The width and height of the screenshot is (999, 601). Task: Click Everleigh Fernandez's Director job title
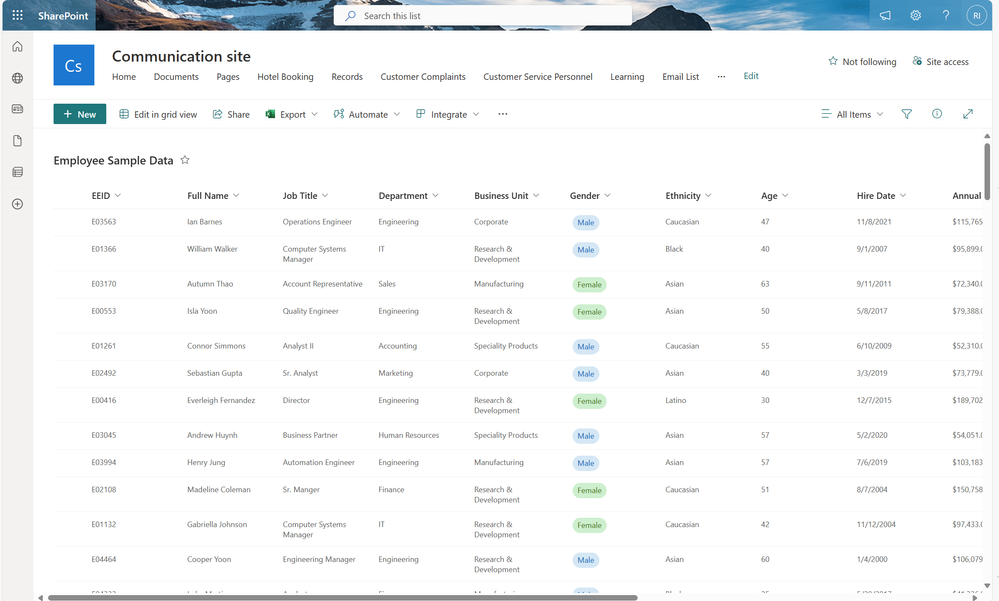tap(296, 400)
